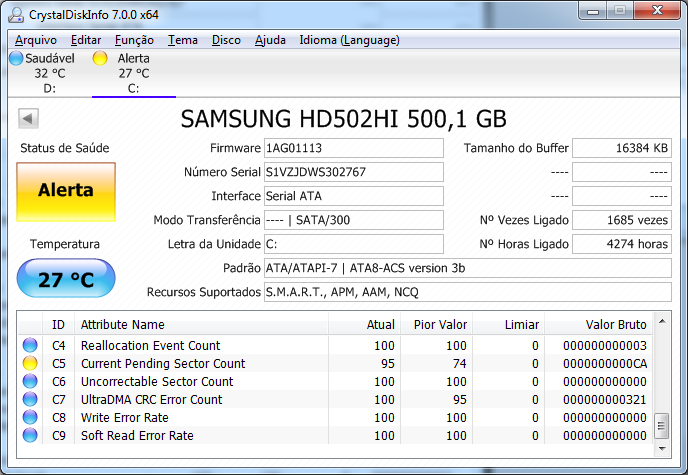Click the buffer size field 16384 KB
Viewport: 688px width, 475px height.
point(622,148)
